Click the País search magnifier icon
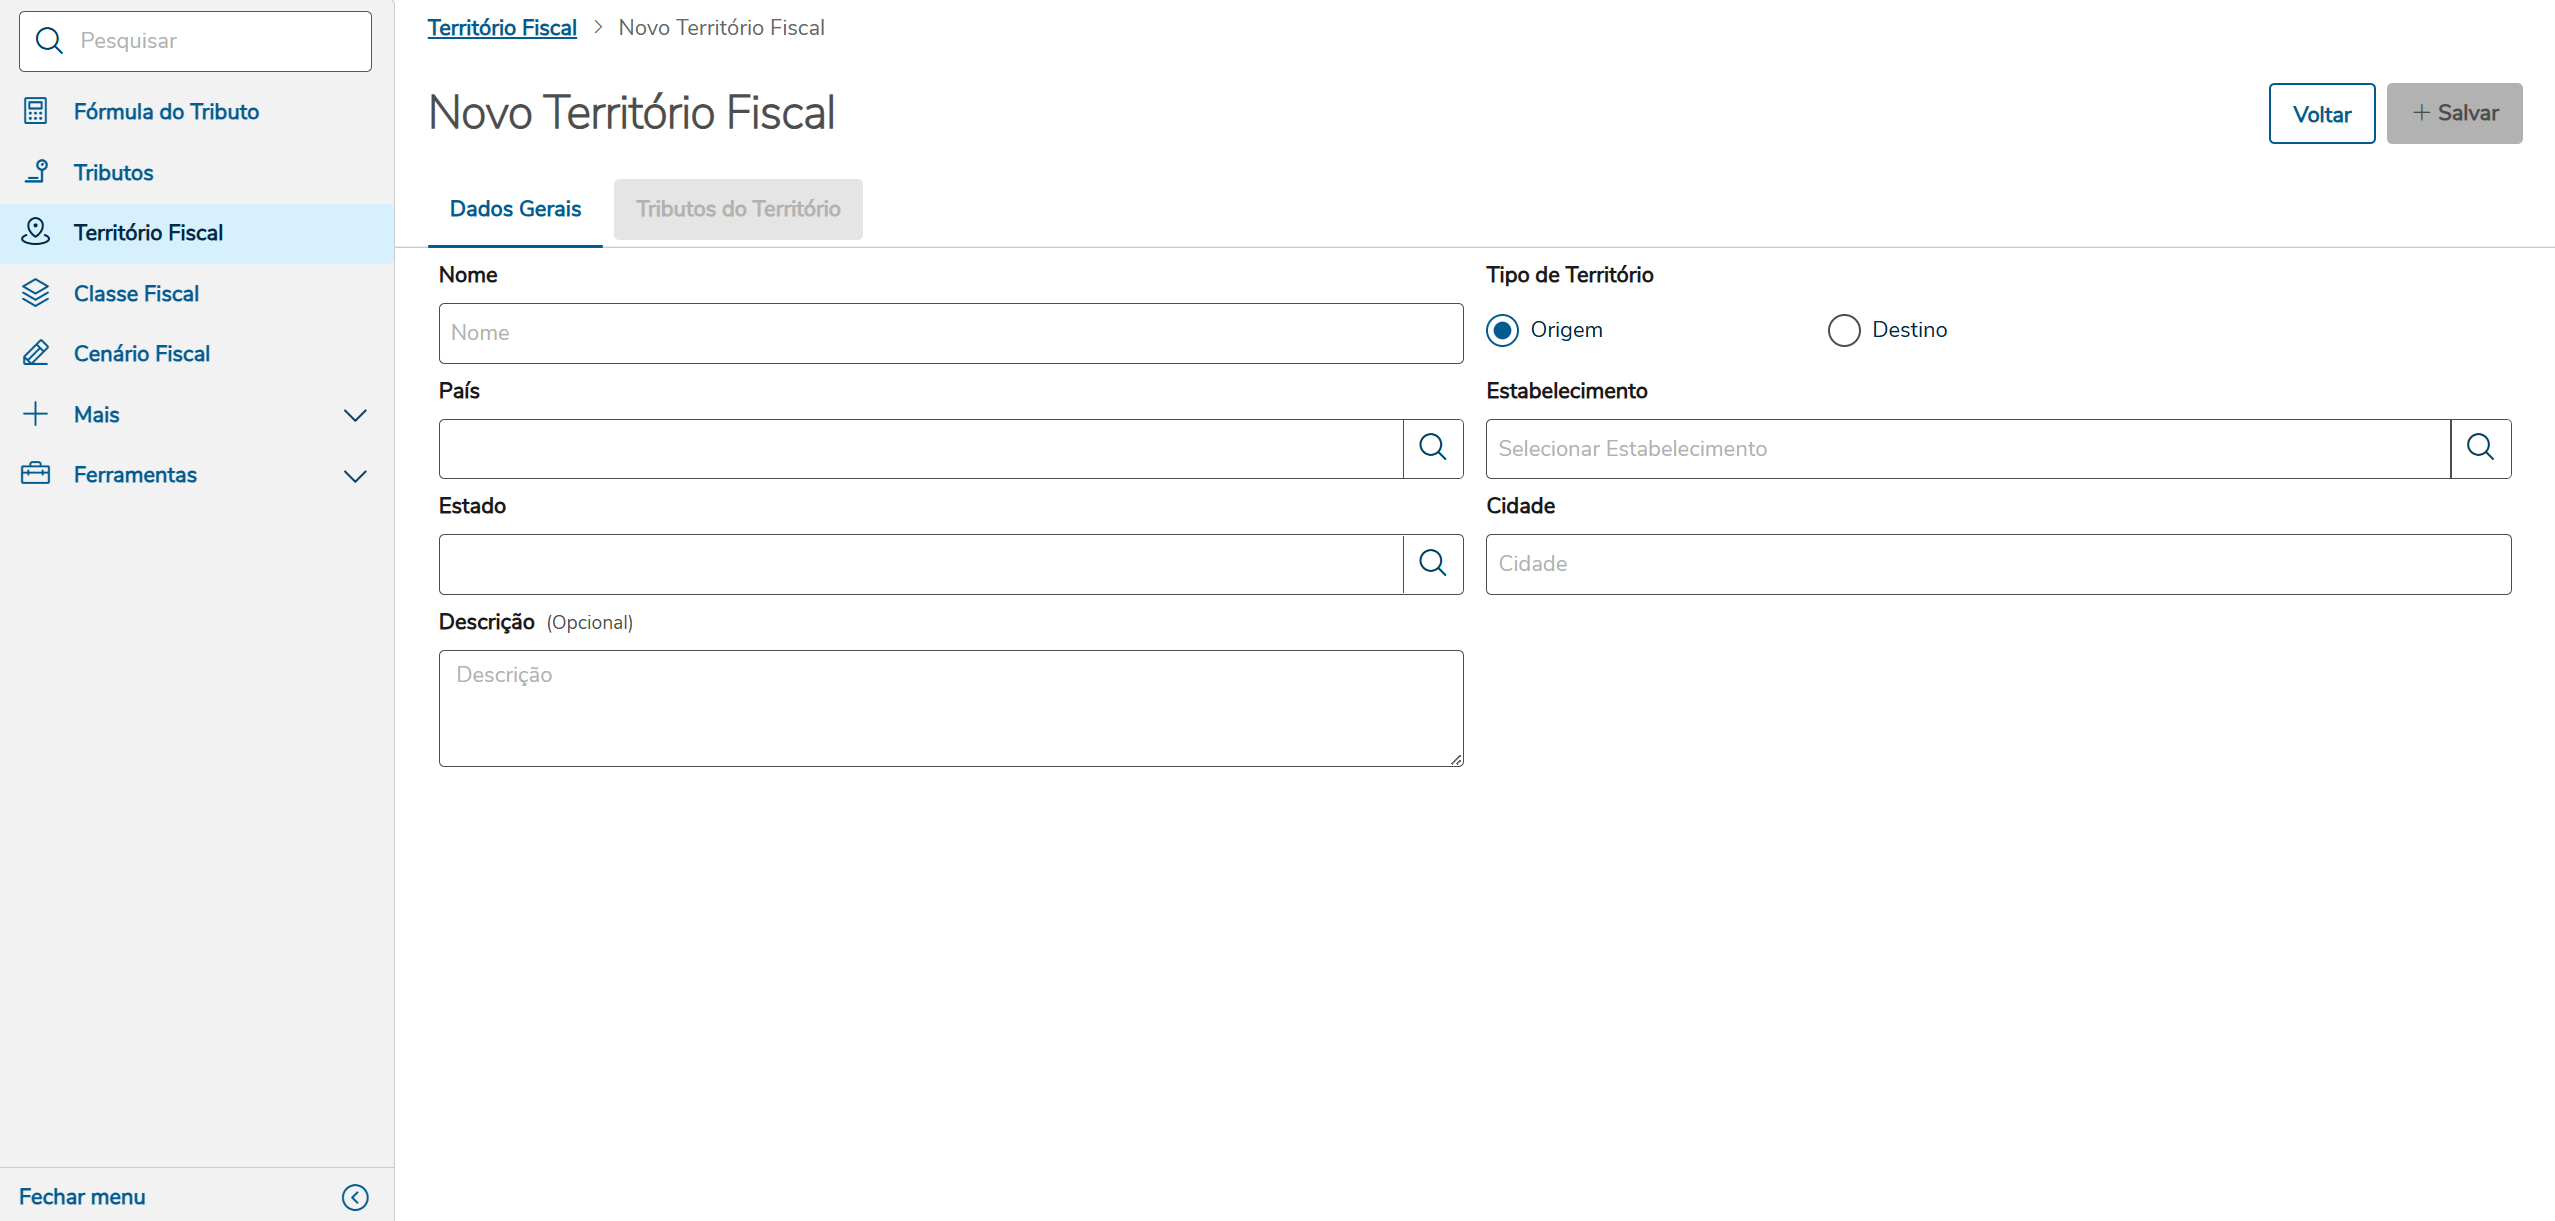The height and width of the screenshot is (1221, 2555). coord(1432,448)
